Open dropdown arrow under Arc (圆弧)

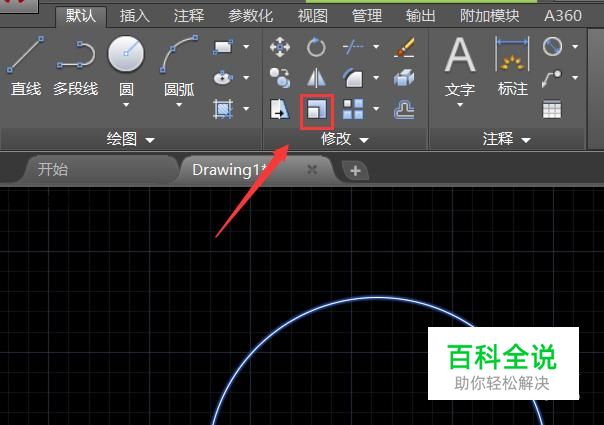point(179,104)
